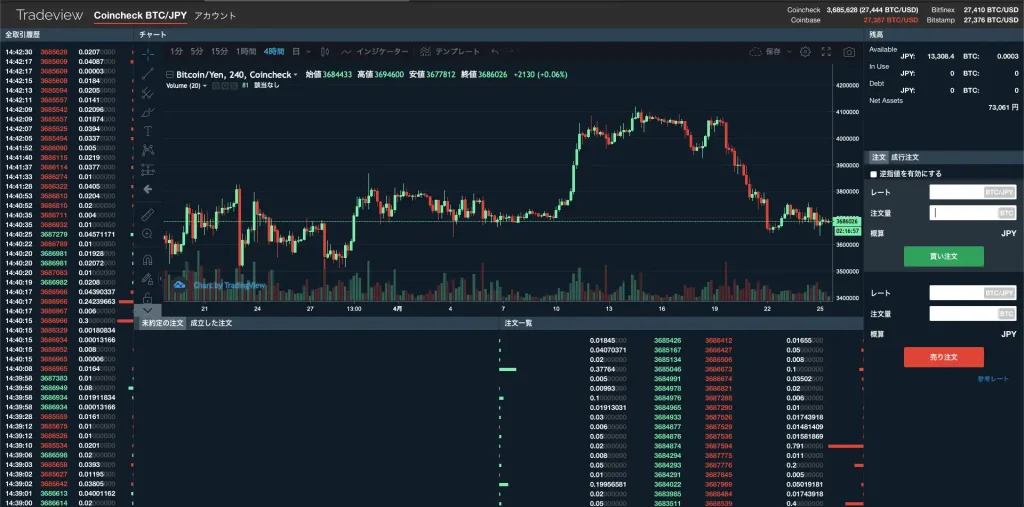Click trade history price 3687279
Screen dimensions: 1024x507
coord(54,234)
